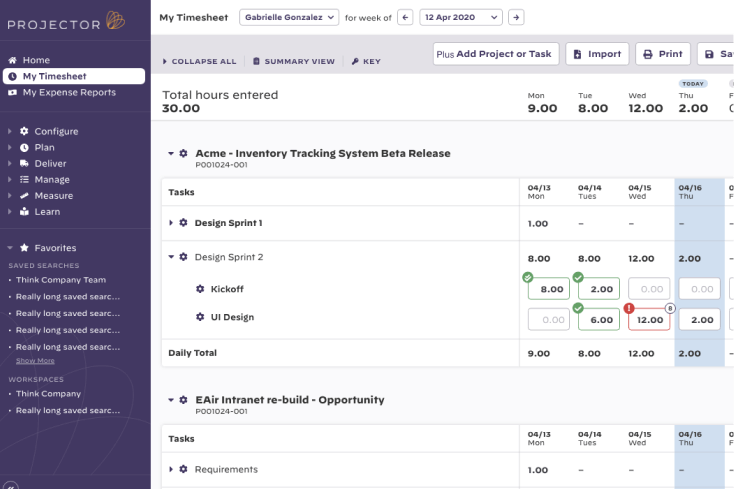Click Add Project or Task
Viewport: 734px width, 490px height.
[x=496, y=54]
